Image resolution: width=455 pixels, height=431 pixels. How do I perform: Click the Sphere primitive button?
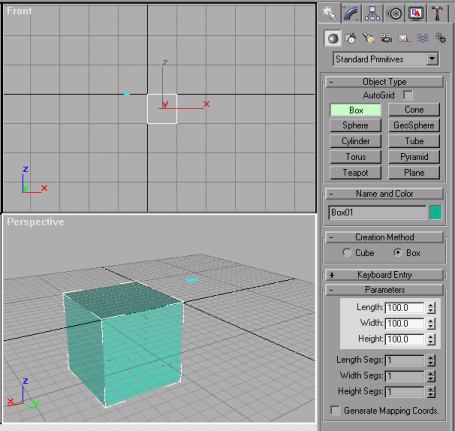(x=355, y=125)
